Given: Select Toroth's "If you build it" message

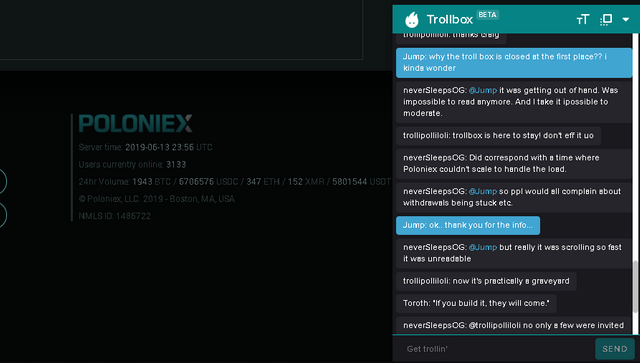Looking at the screenshot, I should coord(476,303).
